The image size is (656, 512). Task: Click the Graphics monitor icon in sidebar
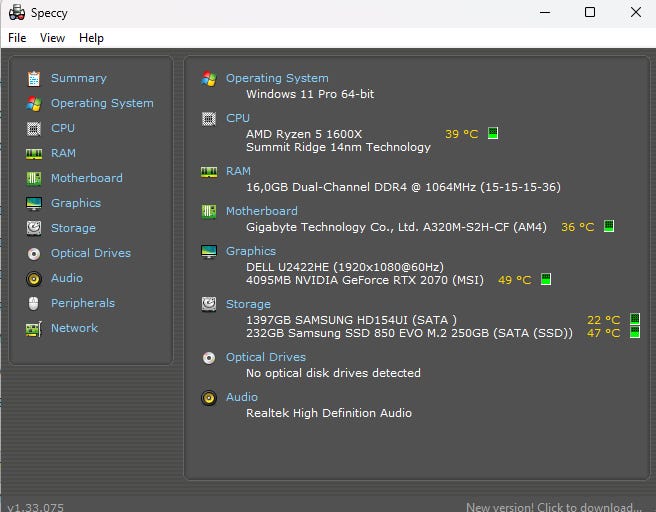coord(34,204)
